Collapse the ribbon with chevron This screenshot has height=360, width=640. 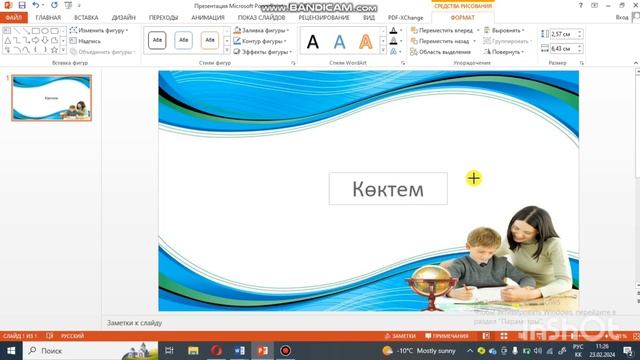point(636,63)
